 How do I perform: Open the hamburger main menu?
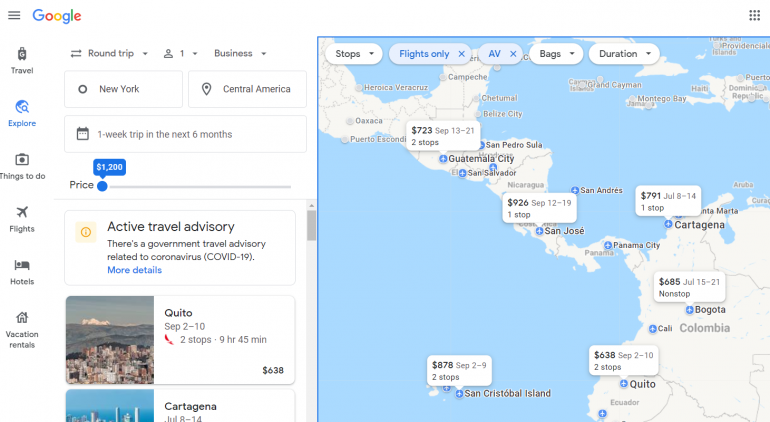pyautogui.click(x=14, y=16)
